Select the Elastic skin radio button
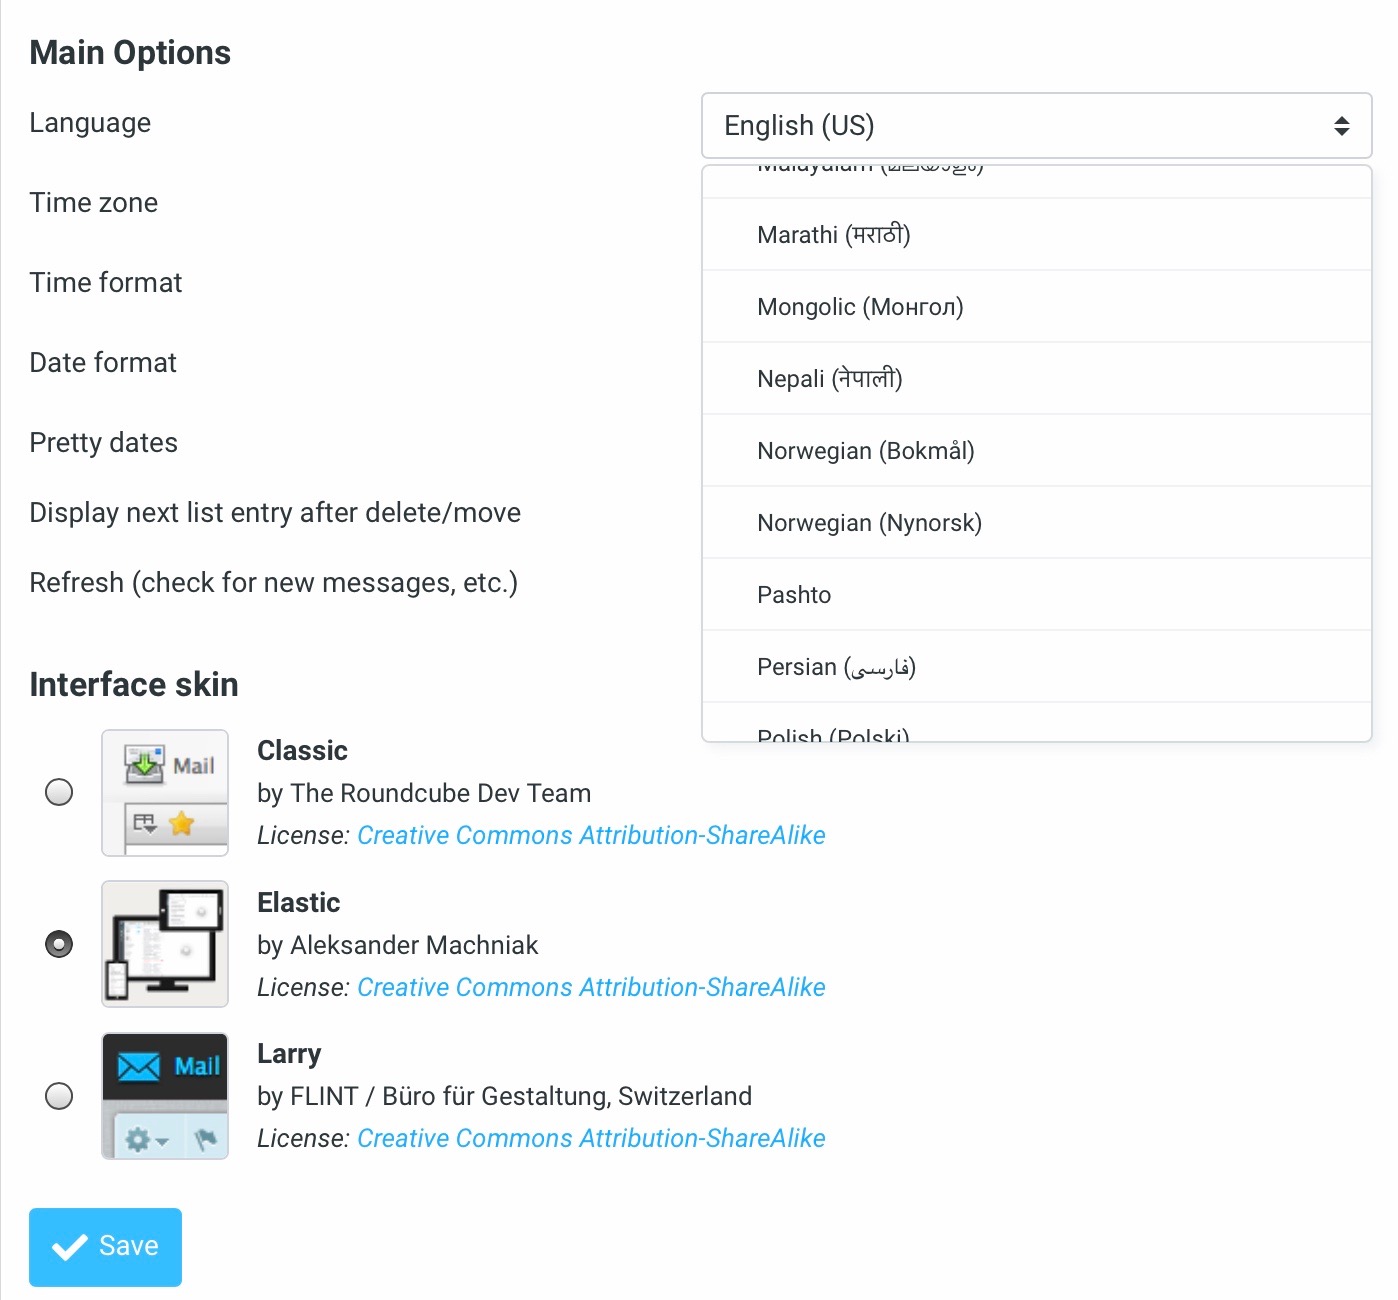The width and height of the screenshot is (1398, 1300). [x=59, y=944]
